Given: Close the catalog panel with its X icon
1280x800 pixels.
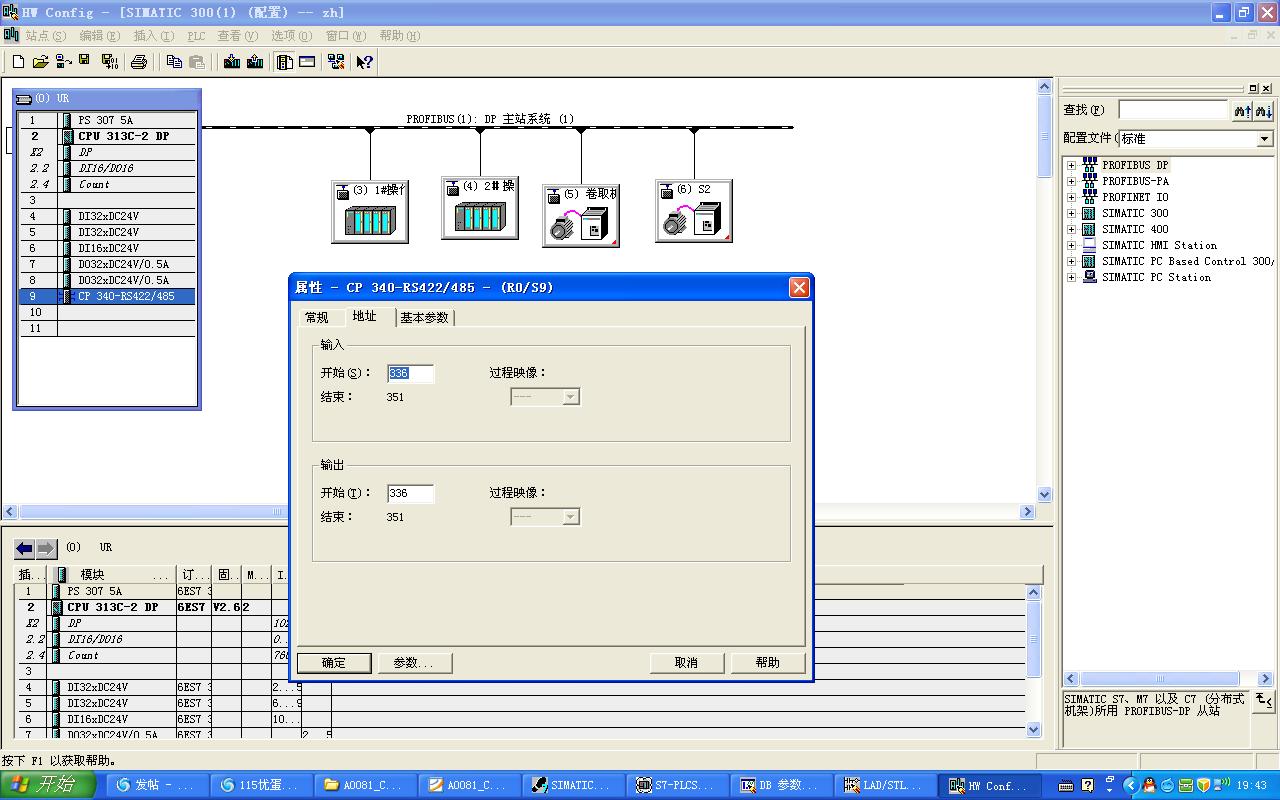Looking at the screenshot, I should click(x=1267, y=88).
